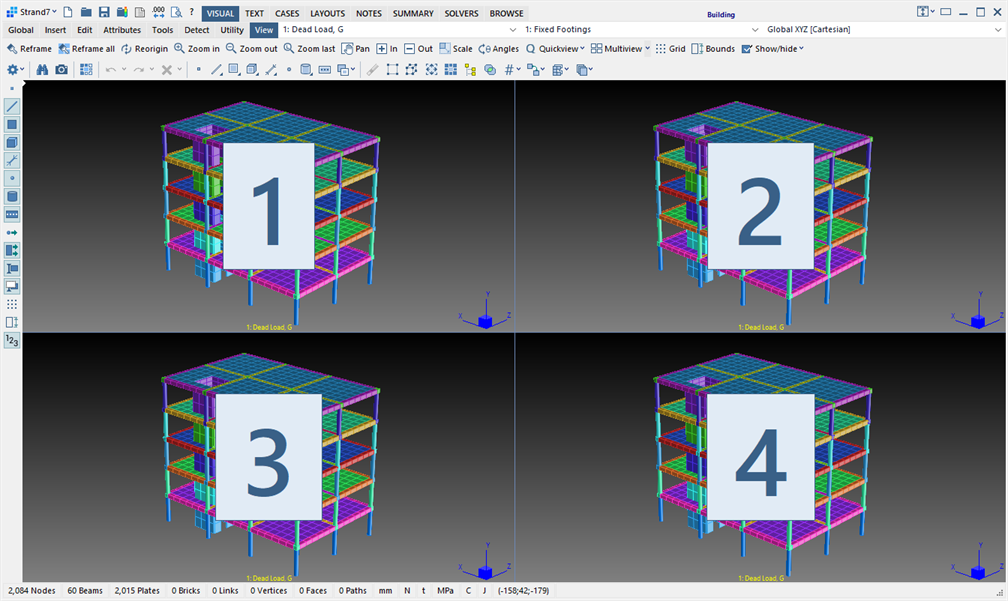Click the Angles view button
1008x601 pixels.
click(x=498, y=48)
